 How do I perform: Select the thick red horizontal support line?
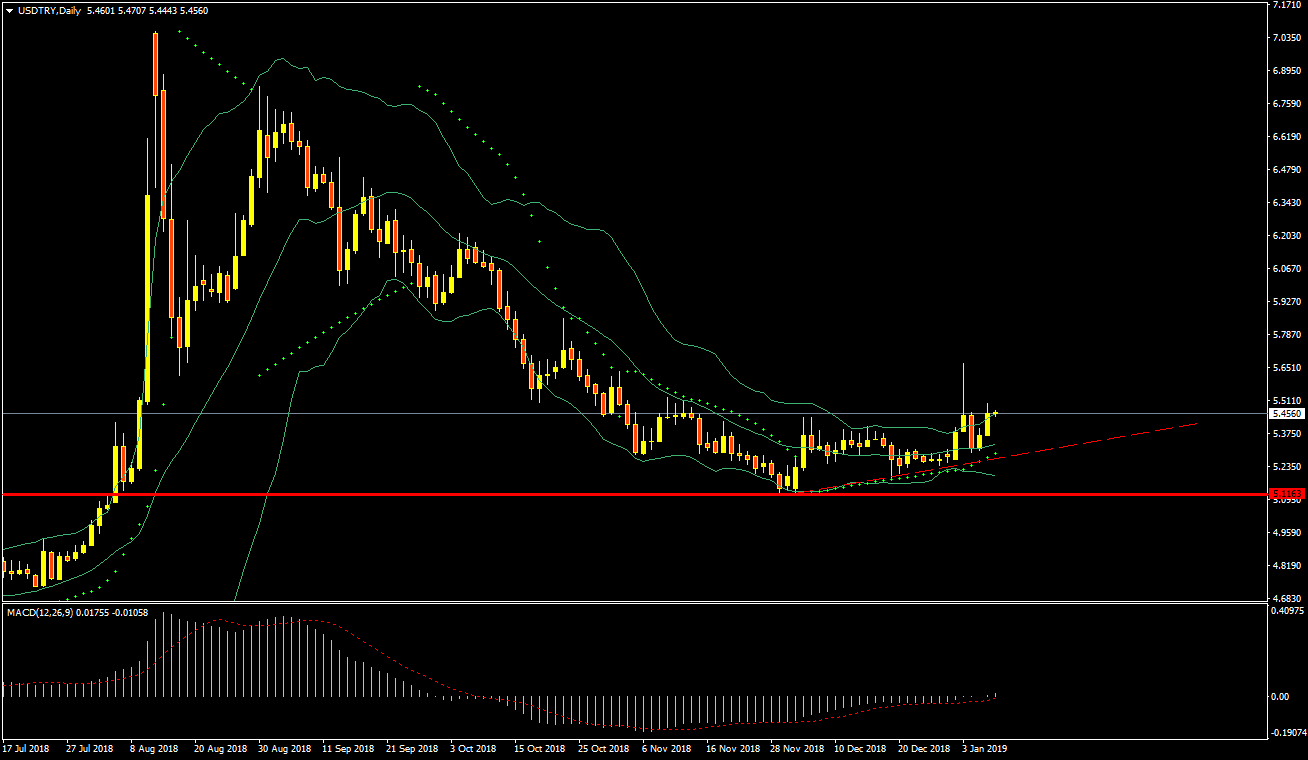pos(600,494)
